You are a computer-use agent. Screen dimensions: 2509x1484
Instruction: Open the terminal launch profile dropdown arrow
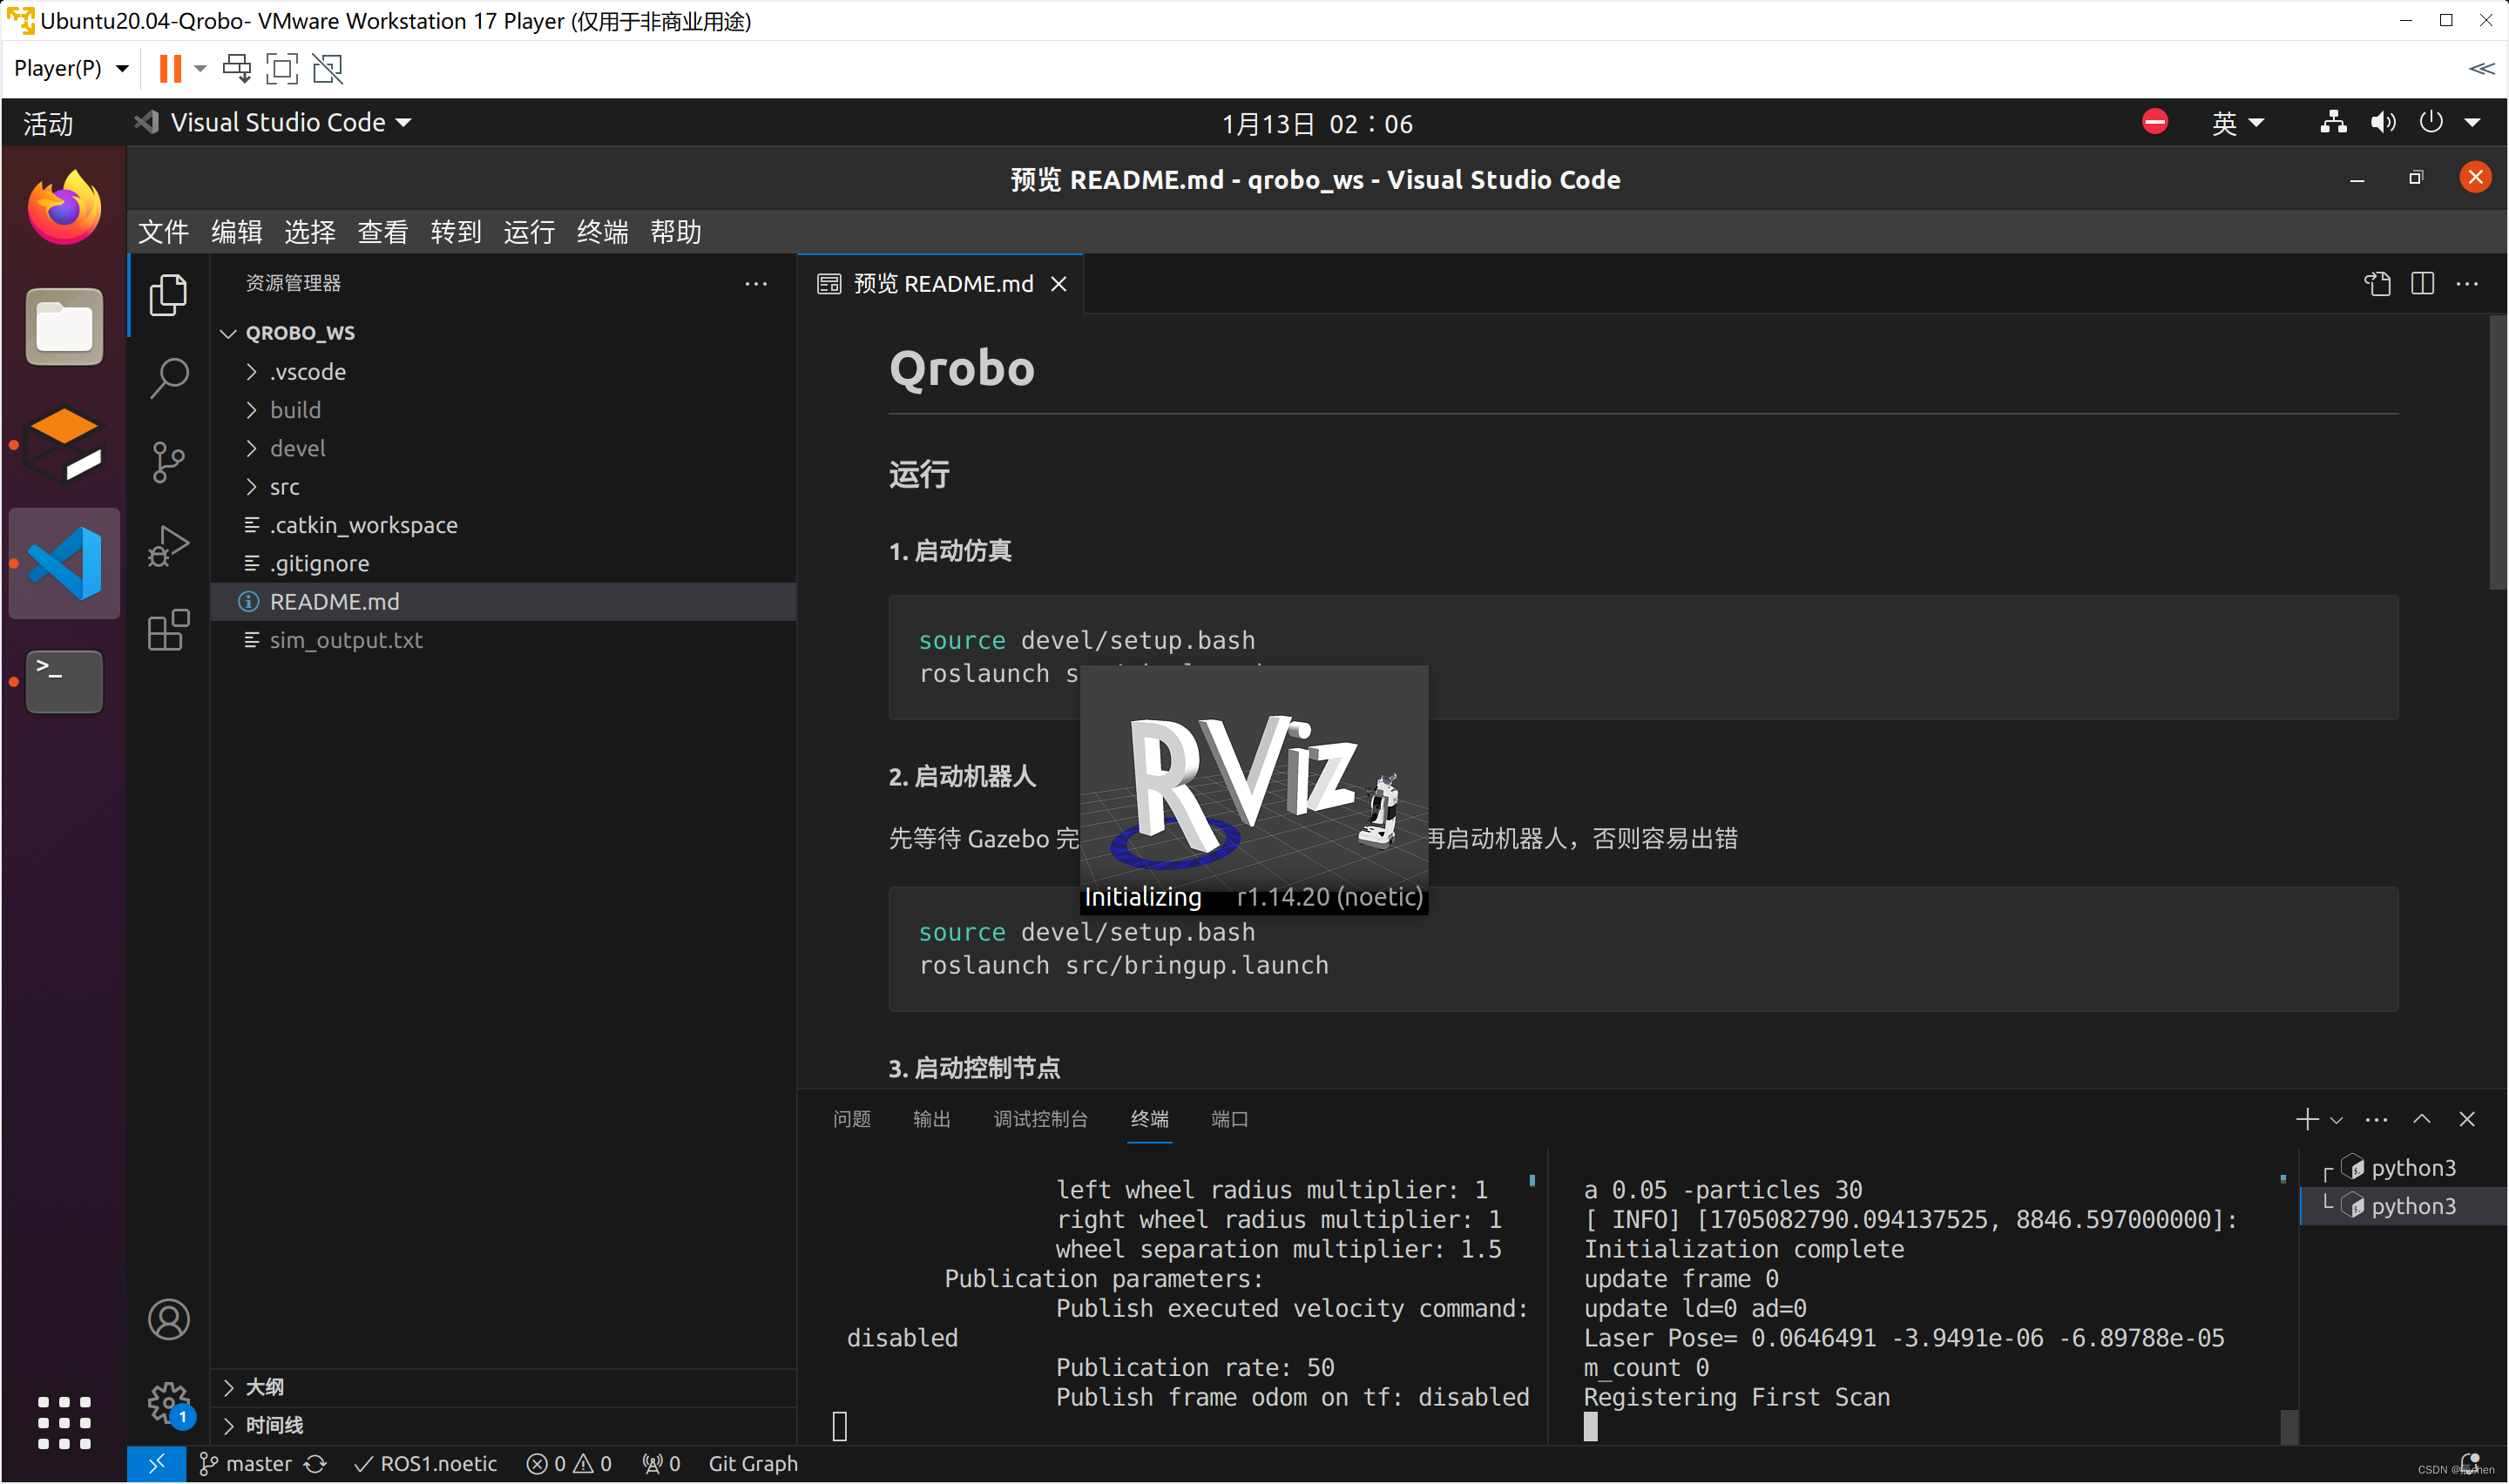click(x=2336, y=1120)
